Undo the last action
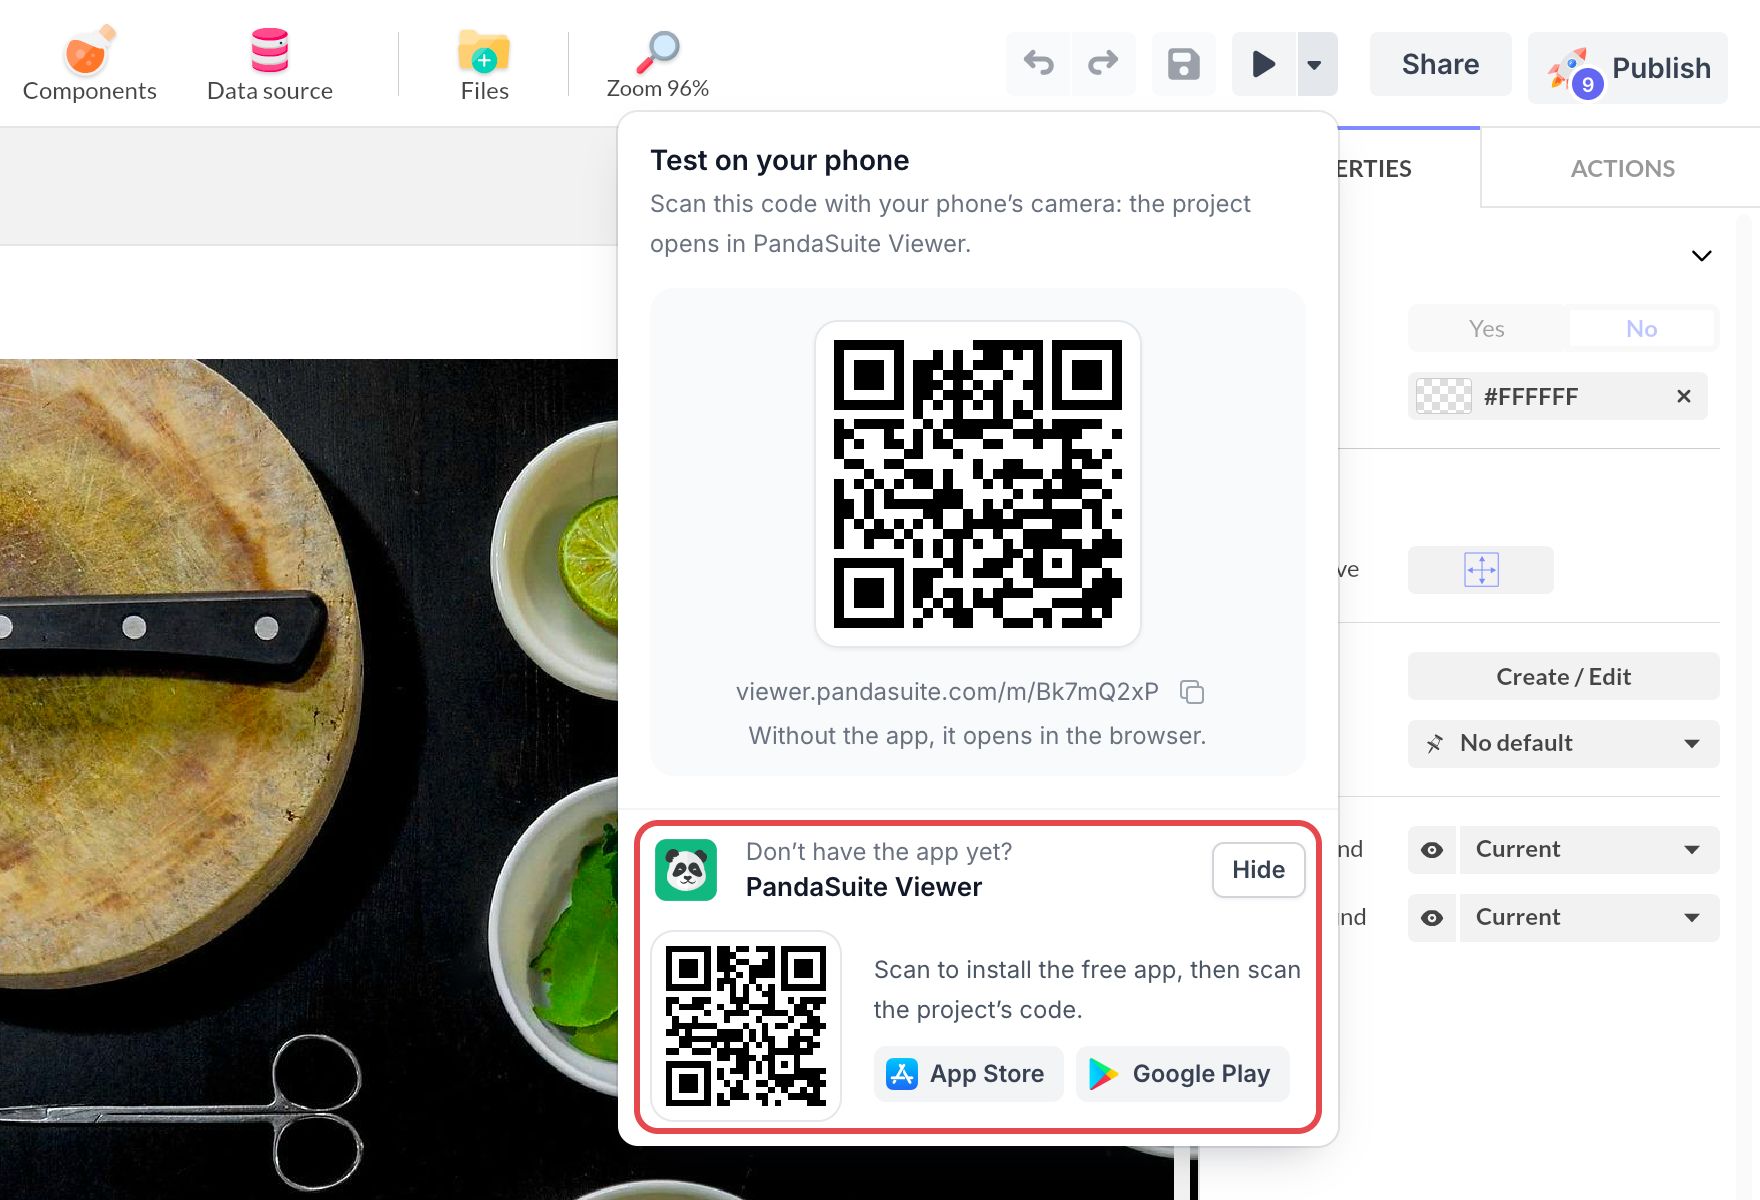This screenshot has width=1760, height=1200. pos(1039,64)
